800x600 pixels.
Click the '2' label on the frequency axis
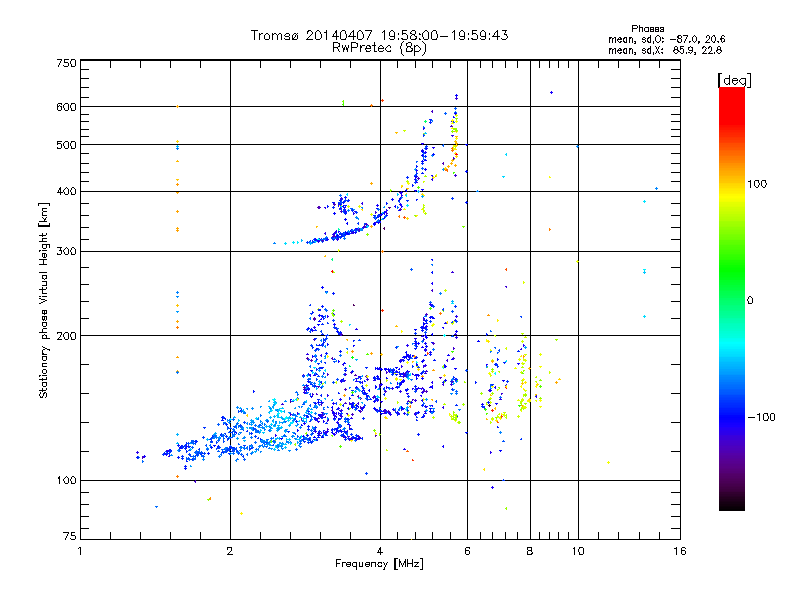[x=230, y=551]
